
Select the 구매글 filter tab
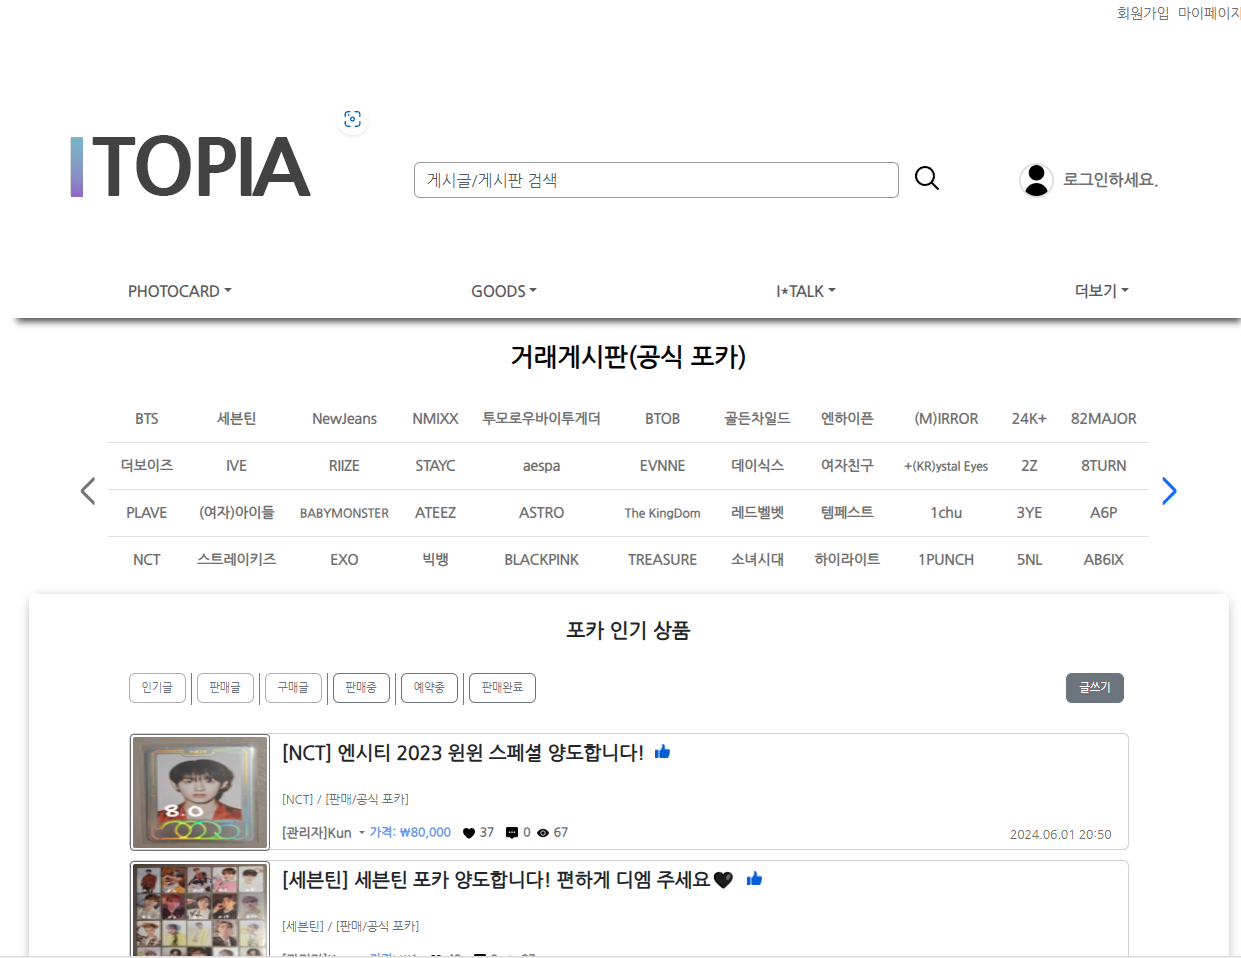click(x=293, y=688)
